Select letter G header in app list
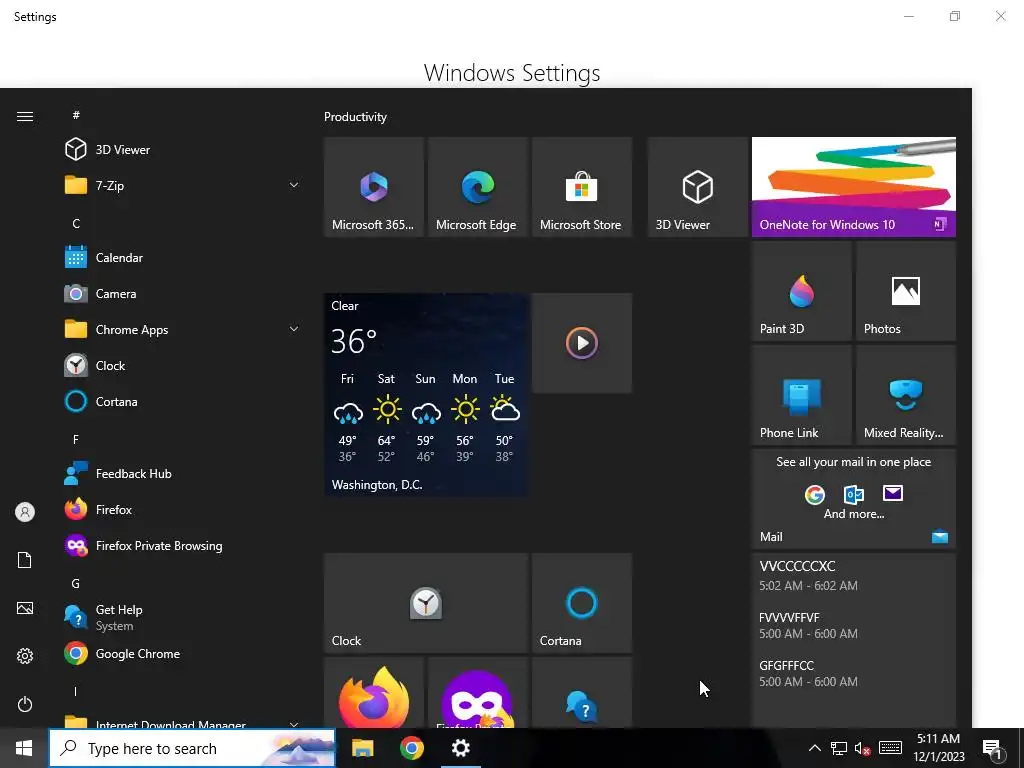 [x=76, y=584]
